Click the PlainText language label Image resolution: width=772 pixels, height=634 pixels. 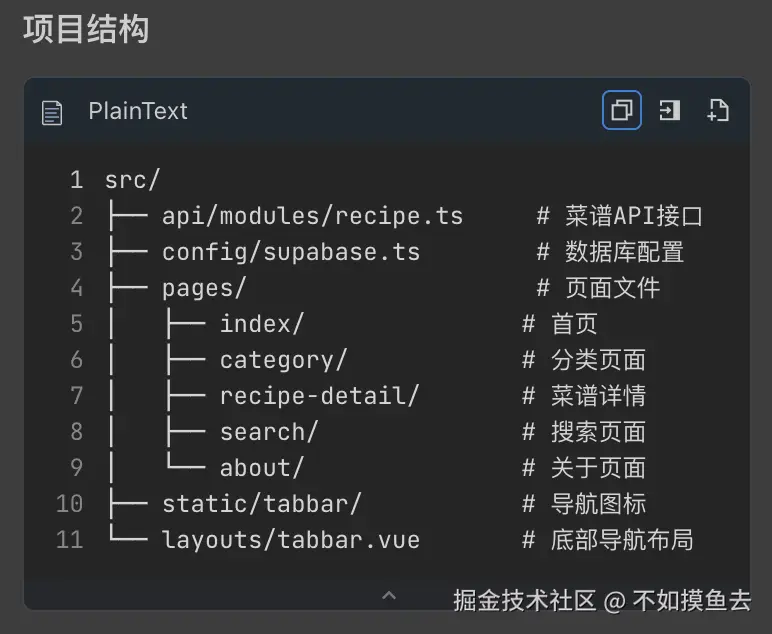[x=138, y=111]
